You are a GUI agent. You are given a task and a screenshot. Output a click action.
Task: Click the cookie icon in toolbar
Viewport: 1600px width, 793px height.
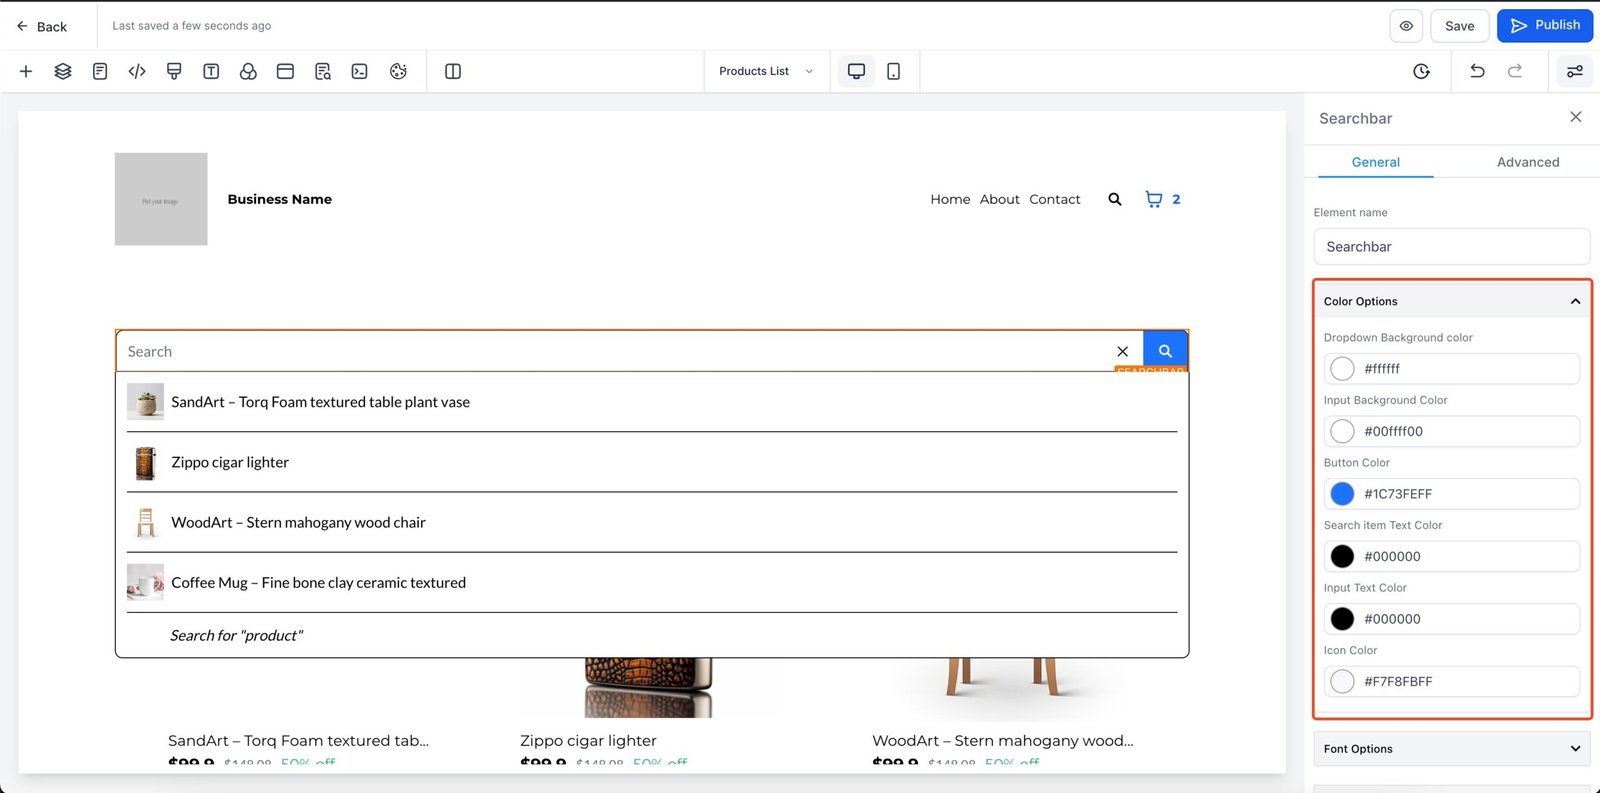click(x=398, y=71)
